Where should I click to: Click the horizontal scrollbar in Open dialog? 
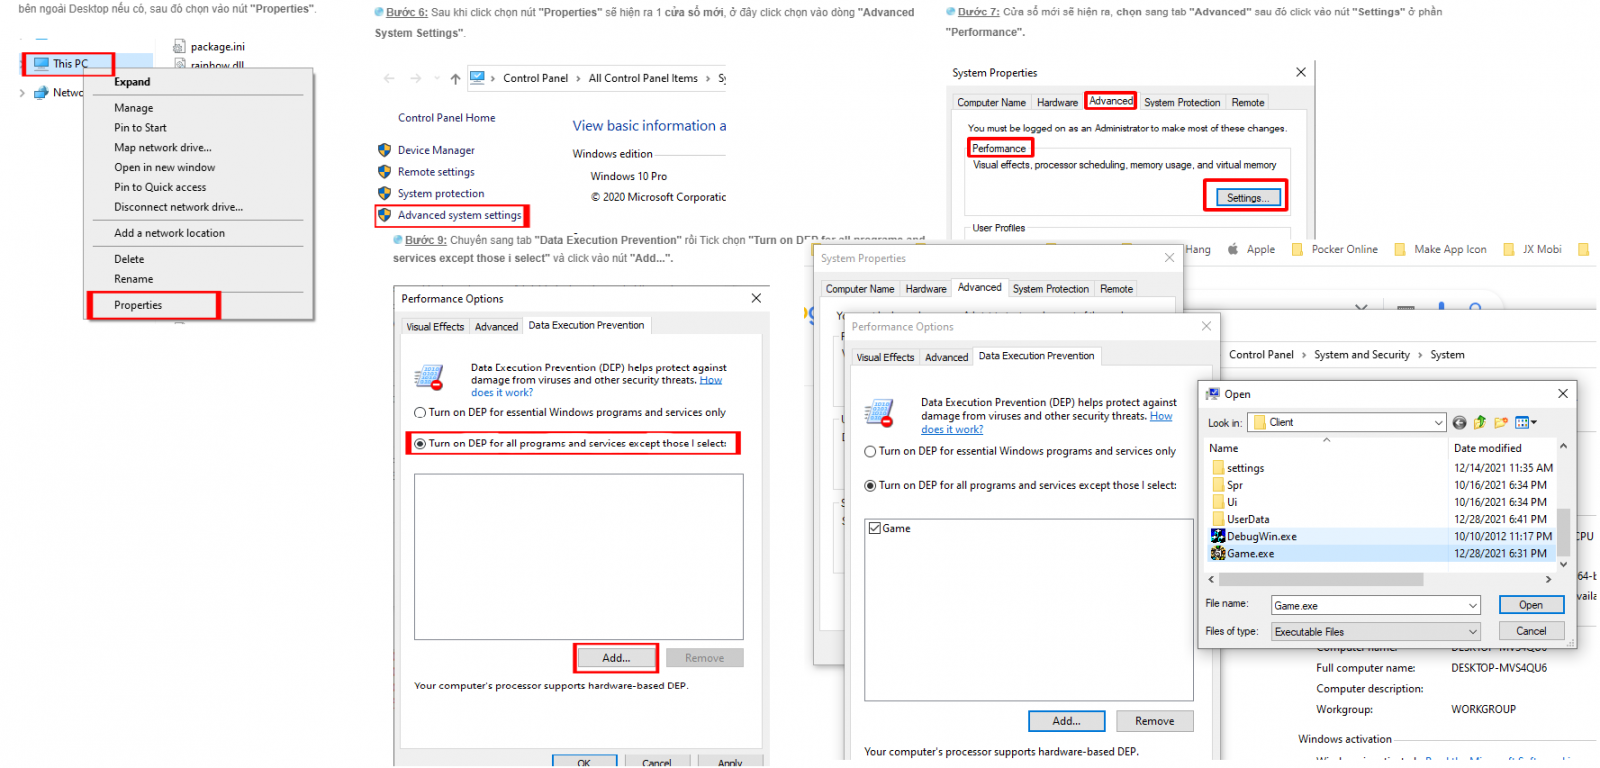[1380, 580]
